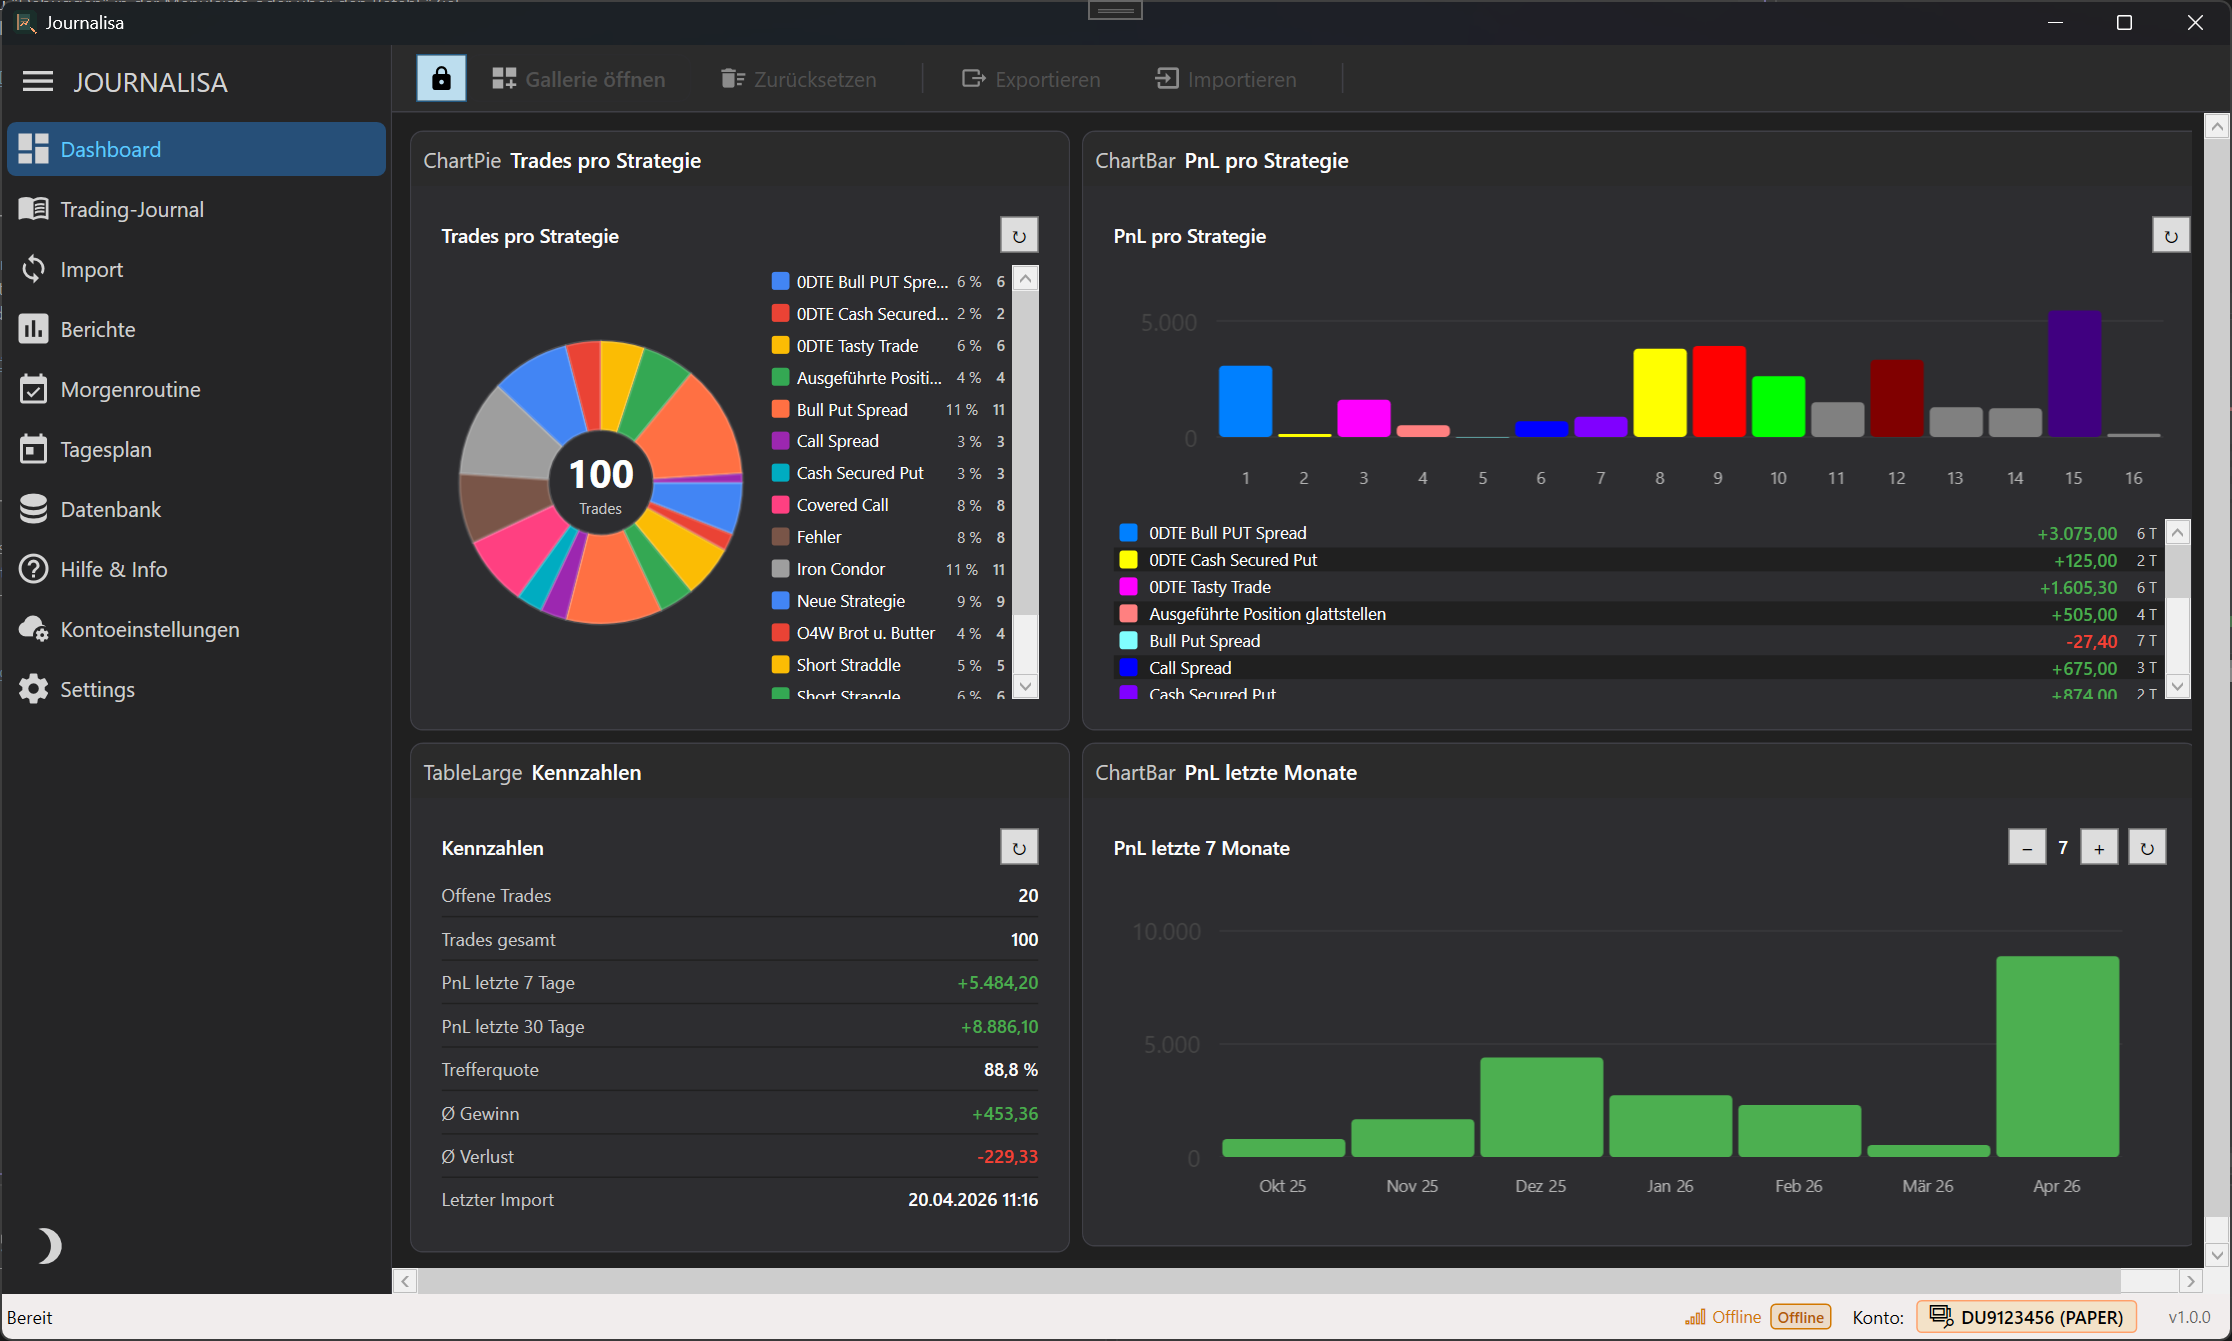Reload the Kennzahlen table
Screen dimensions: 2232x1341
click(x=1018, y=847)
